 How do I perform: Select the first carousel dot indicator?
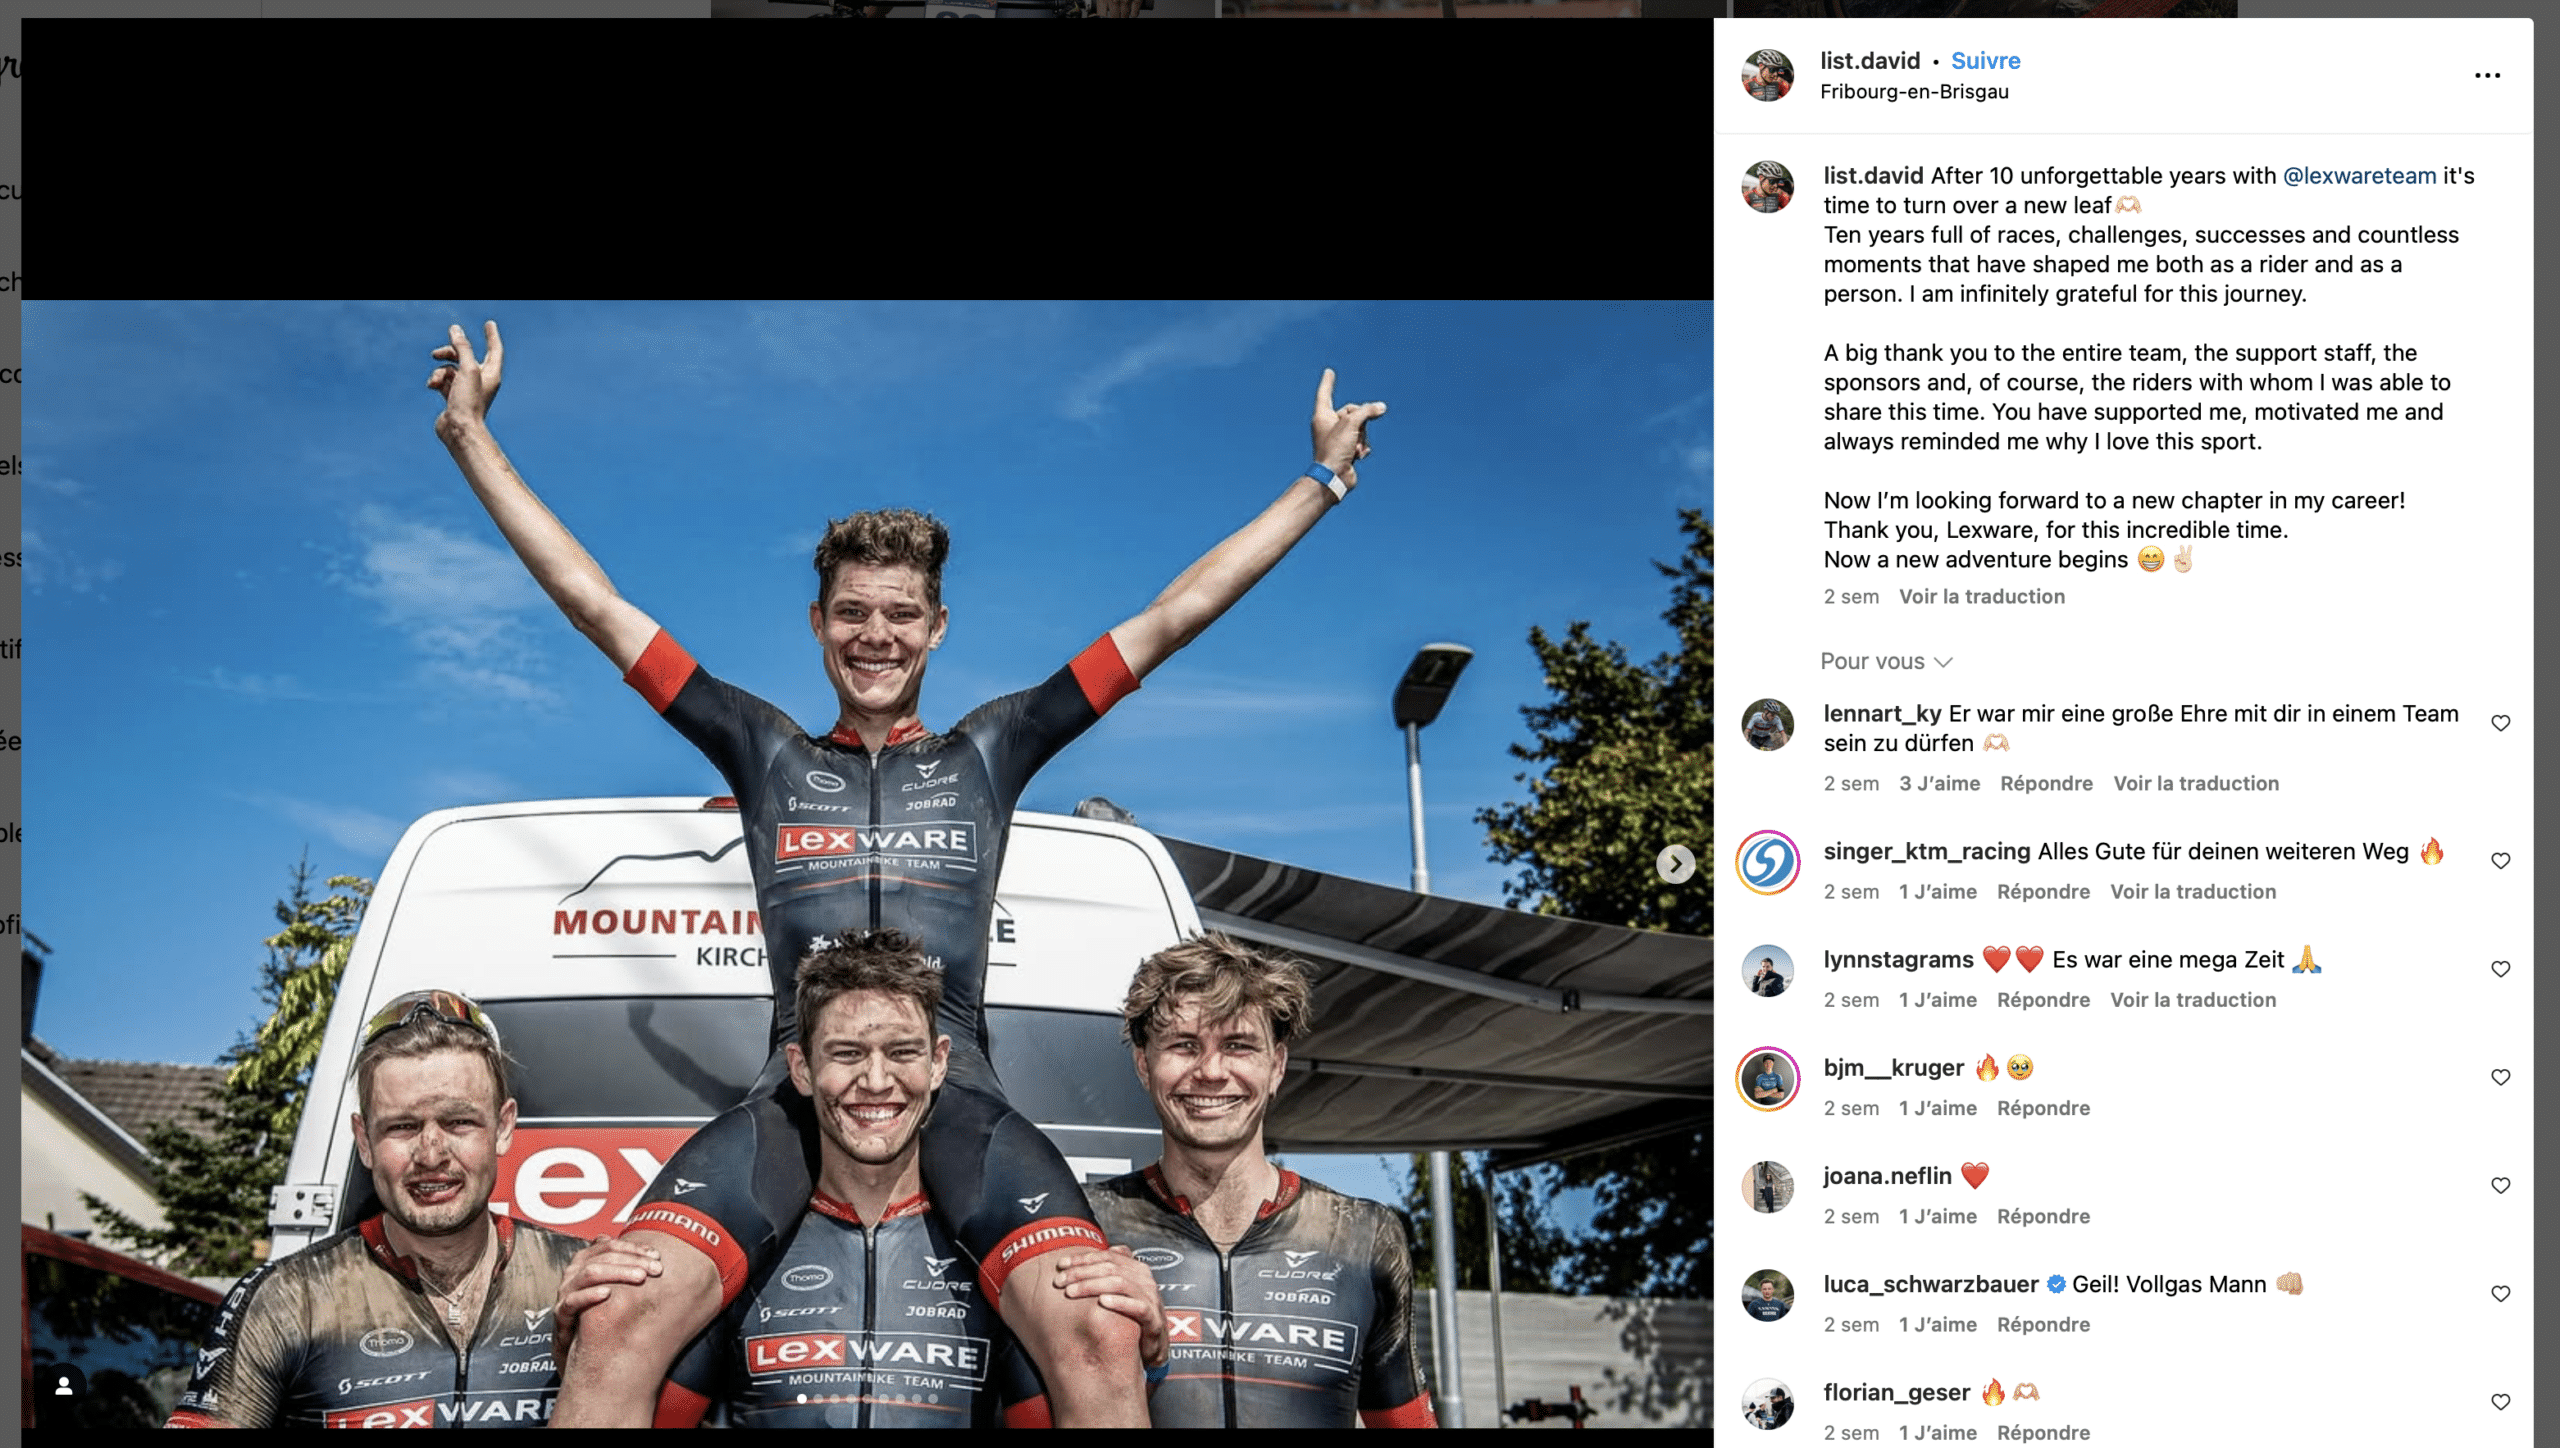point(802,1399)
